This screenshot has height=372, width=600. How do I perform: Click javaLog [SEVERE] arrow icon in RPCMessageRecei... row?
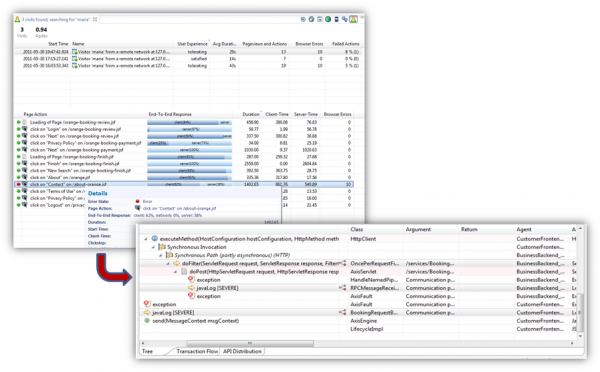(x=191, y=288)
